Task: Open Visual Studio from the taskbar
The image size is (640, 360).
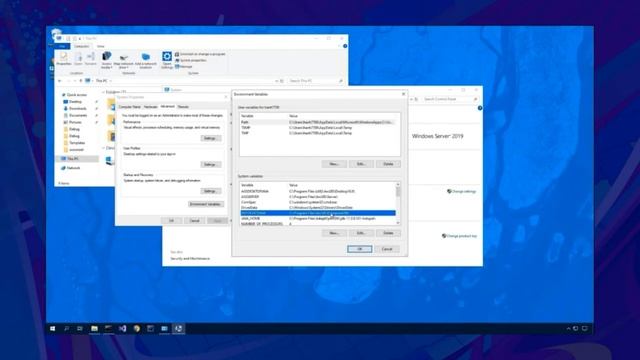Action: coord(122,329)
